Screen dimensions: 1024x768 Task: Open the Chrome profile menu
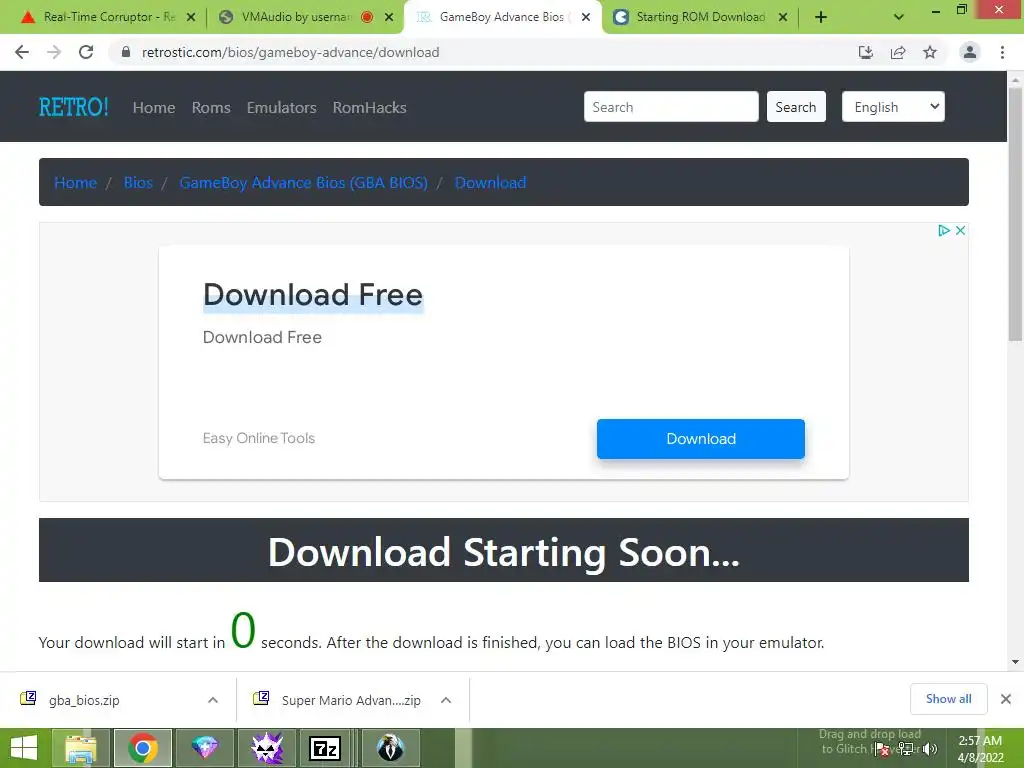pyautogui.click(x=970, y=52)
